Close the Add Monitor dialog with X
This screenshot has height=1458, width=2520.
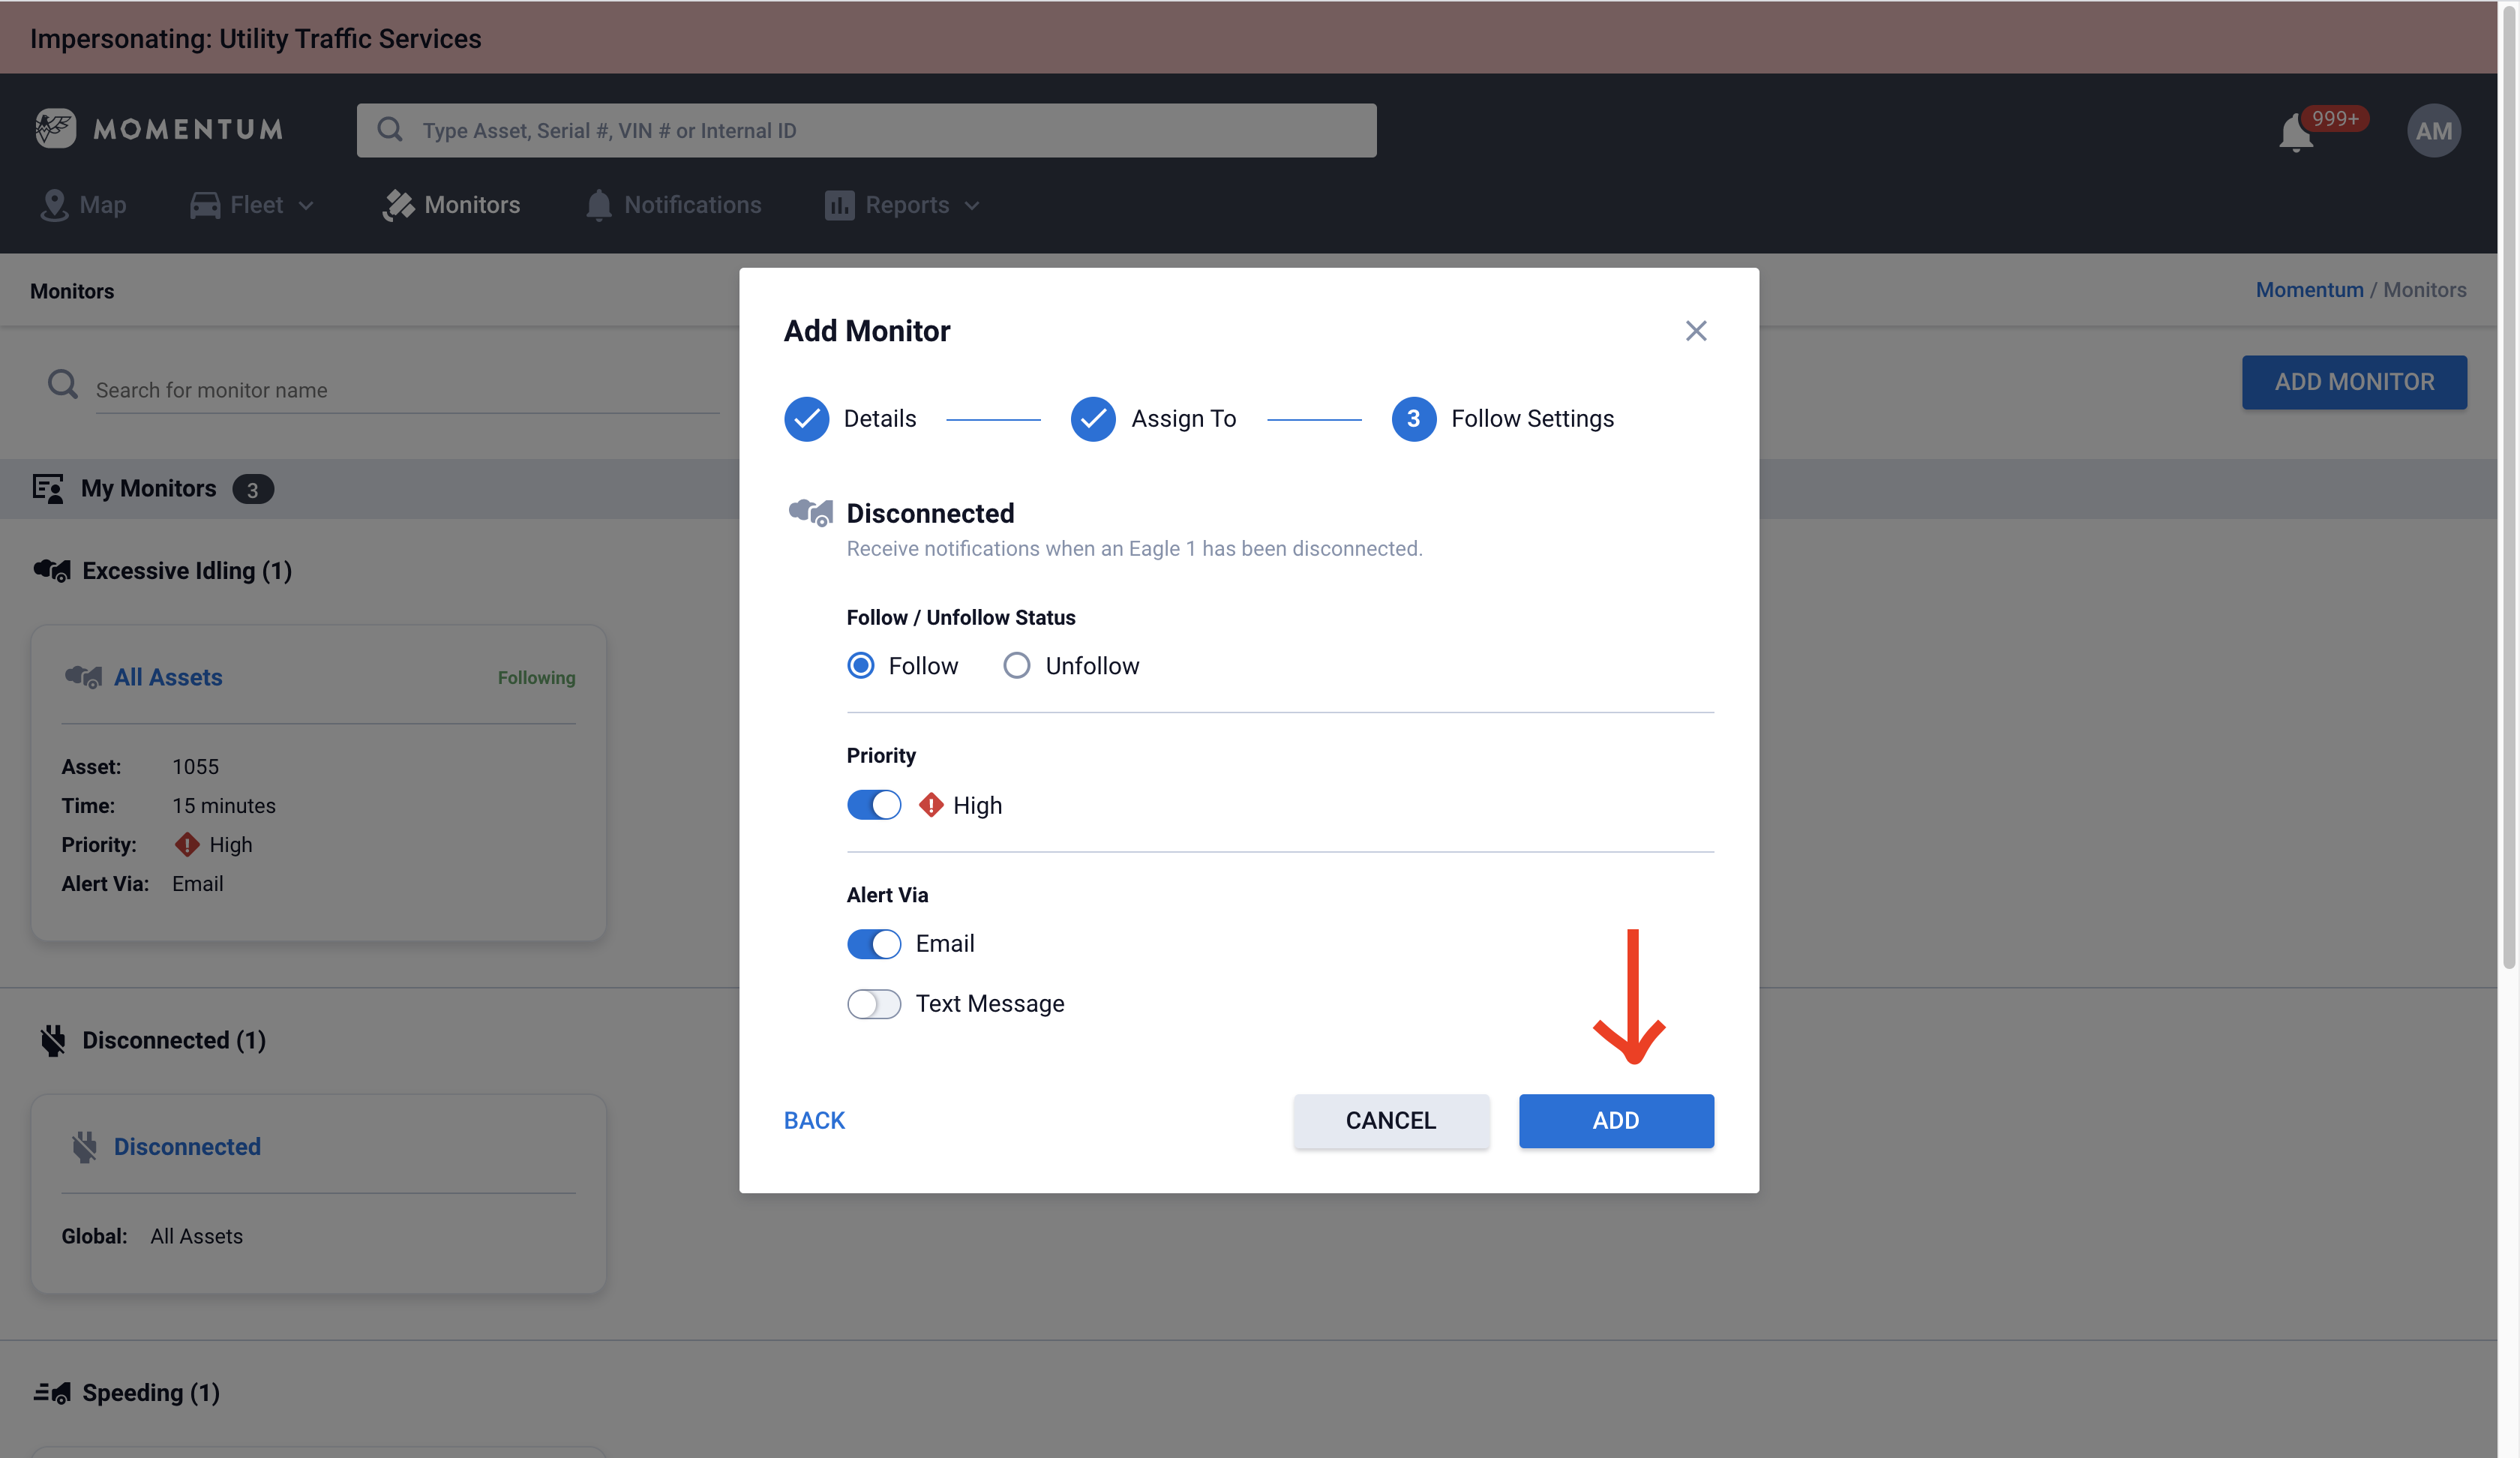click(x=1695, y=331)
